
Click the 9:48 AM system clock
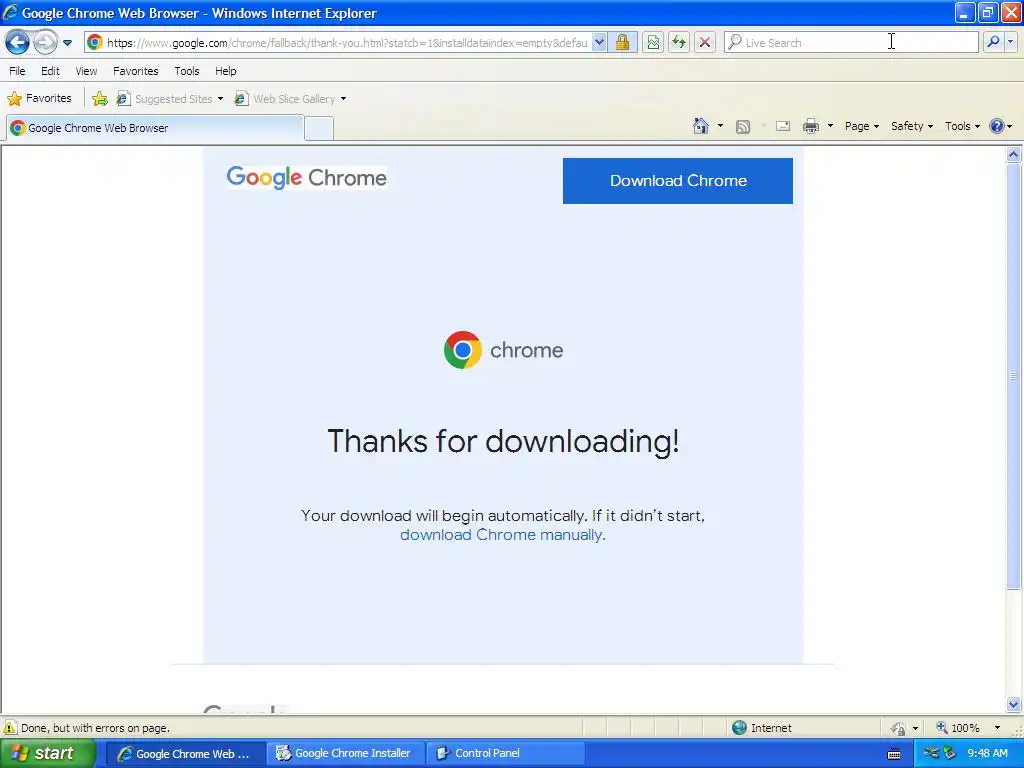point(987,754)
